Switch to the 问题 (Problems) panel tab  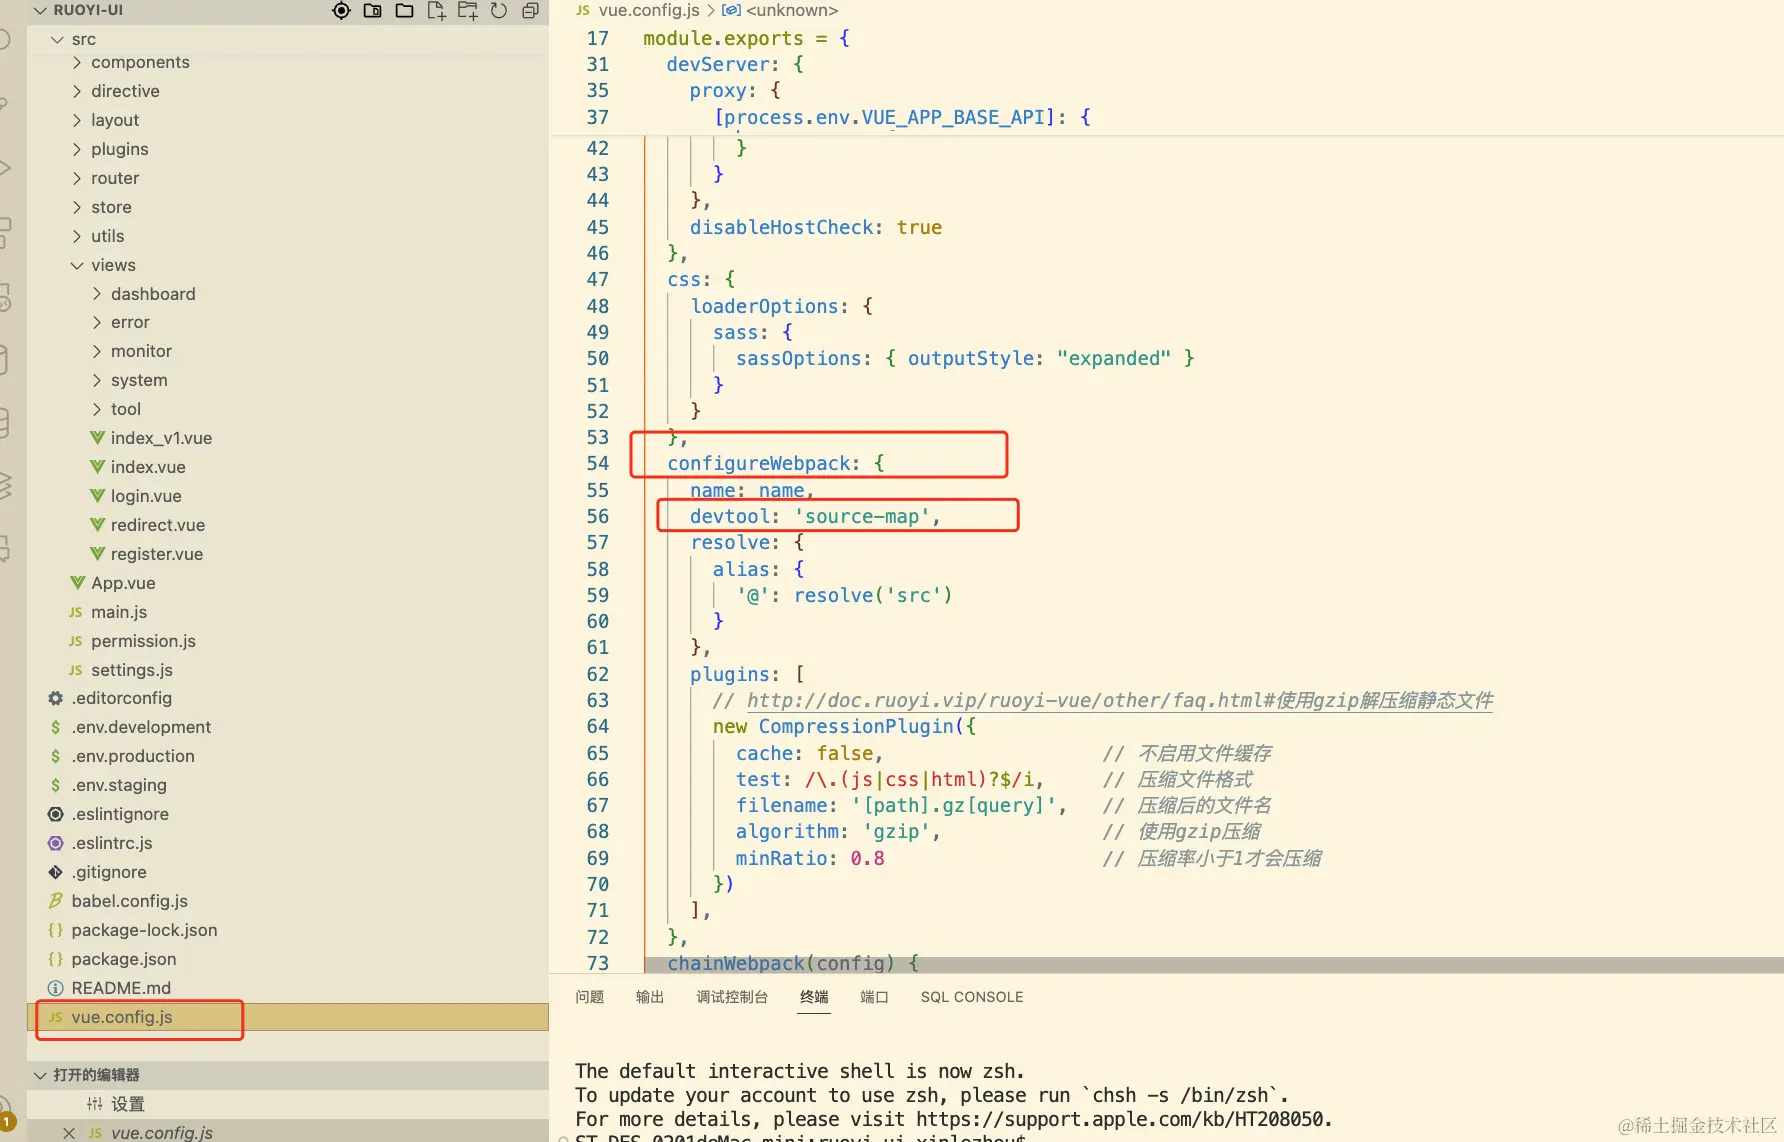click(590, 997)
